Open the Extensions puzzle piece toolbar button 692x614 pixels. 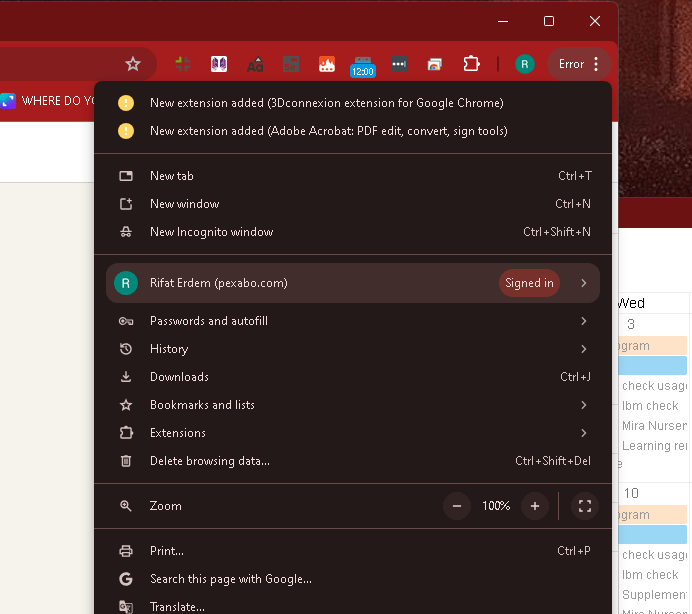pyautogui.click(x=471, y=64)
